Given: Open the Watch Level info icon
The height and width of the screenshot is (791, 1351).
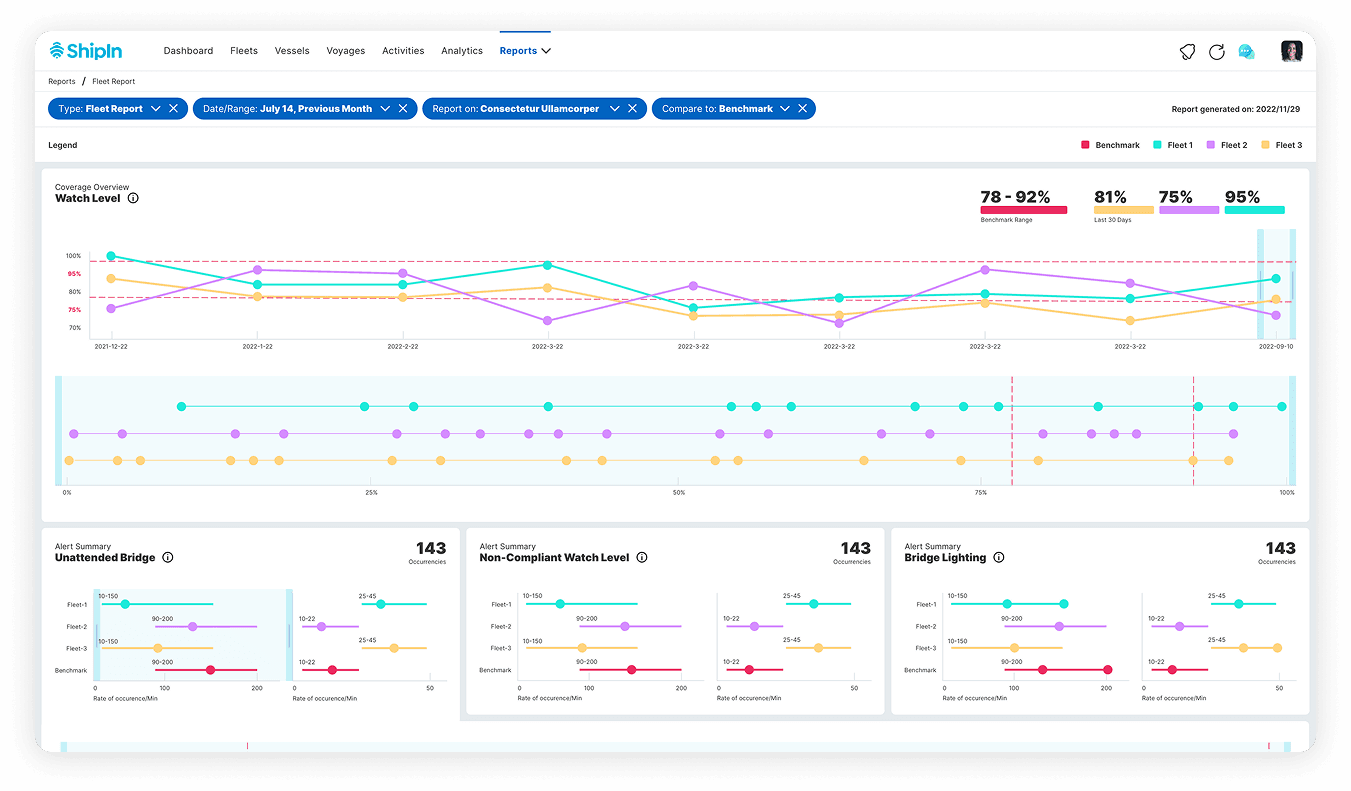Looking at the screenshot, I should [x=135, y=198].
